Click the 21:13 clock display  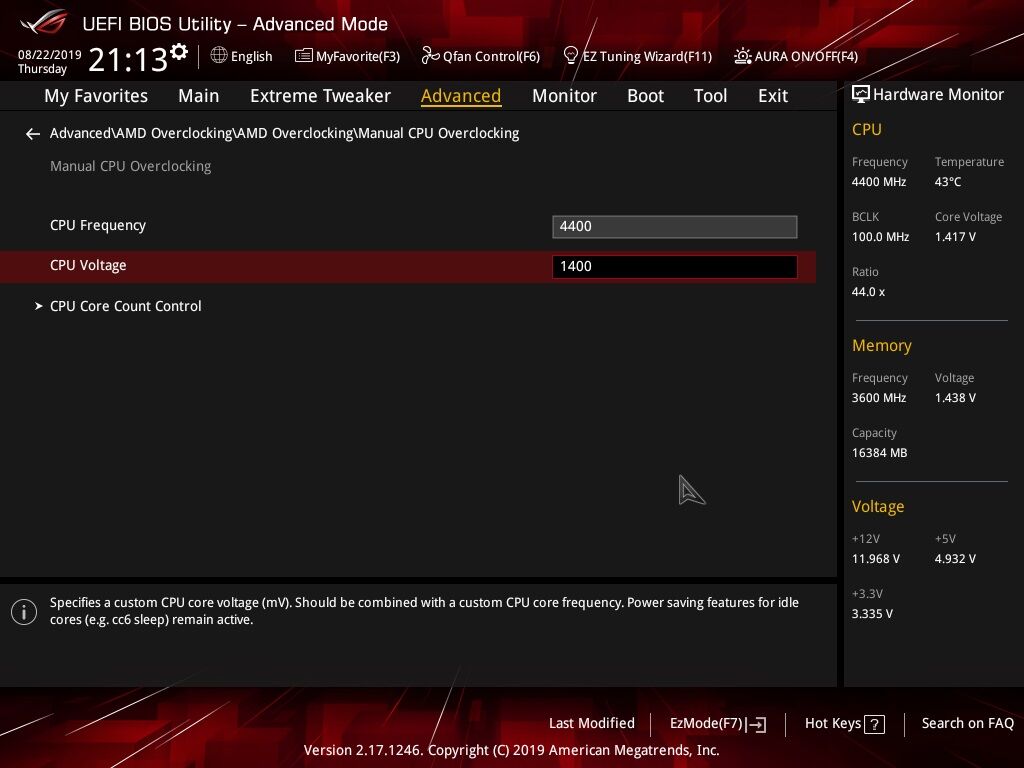click(128, 59)
